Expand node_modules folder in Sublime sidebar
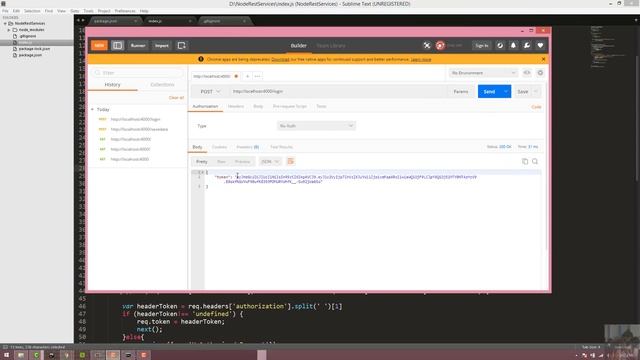This screenshot has height=360, width=640. tap(9, 30)
